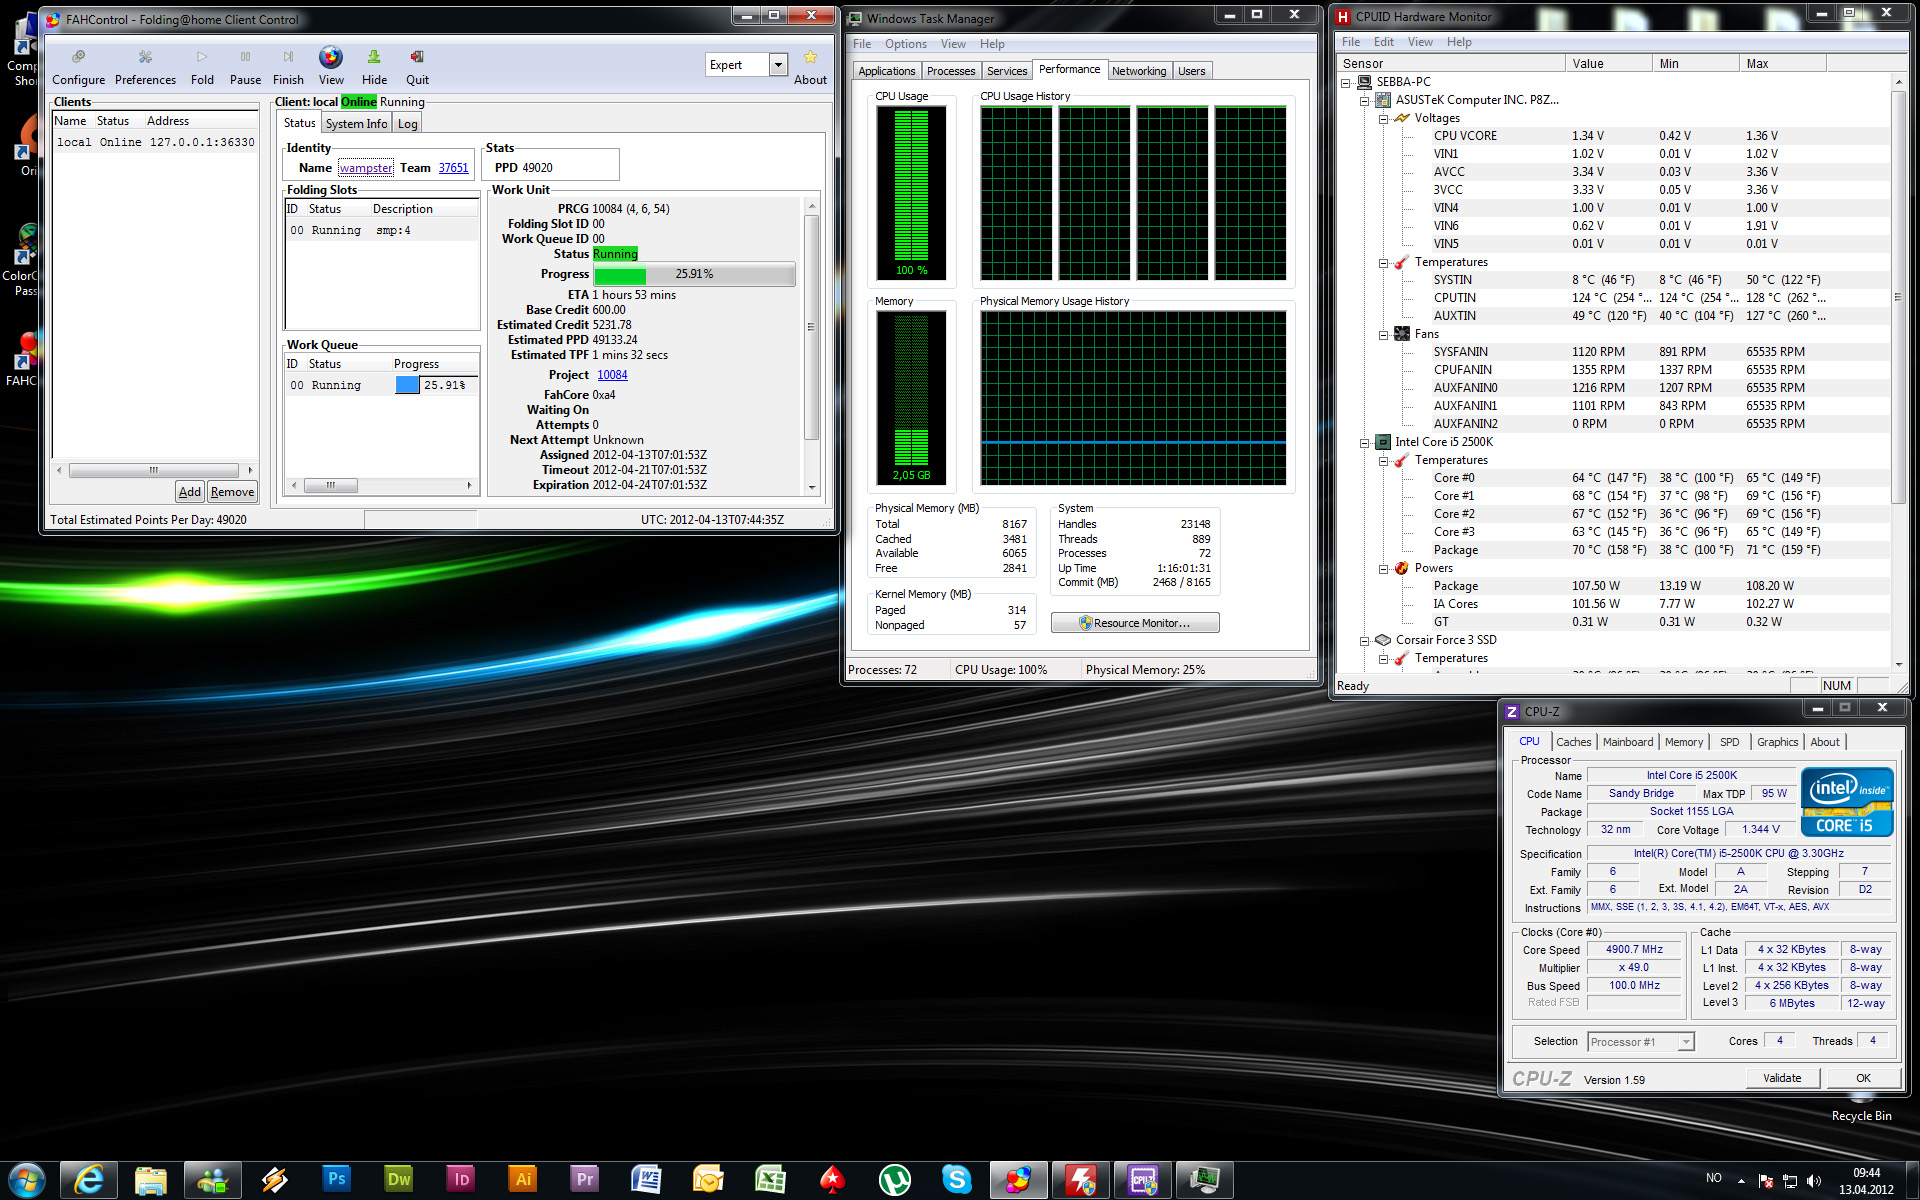1920x1200 pixels.
Task: Open the Processes tab in Task Manager
Action: click(x=950, y=71)
